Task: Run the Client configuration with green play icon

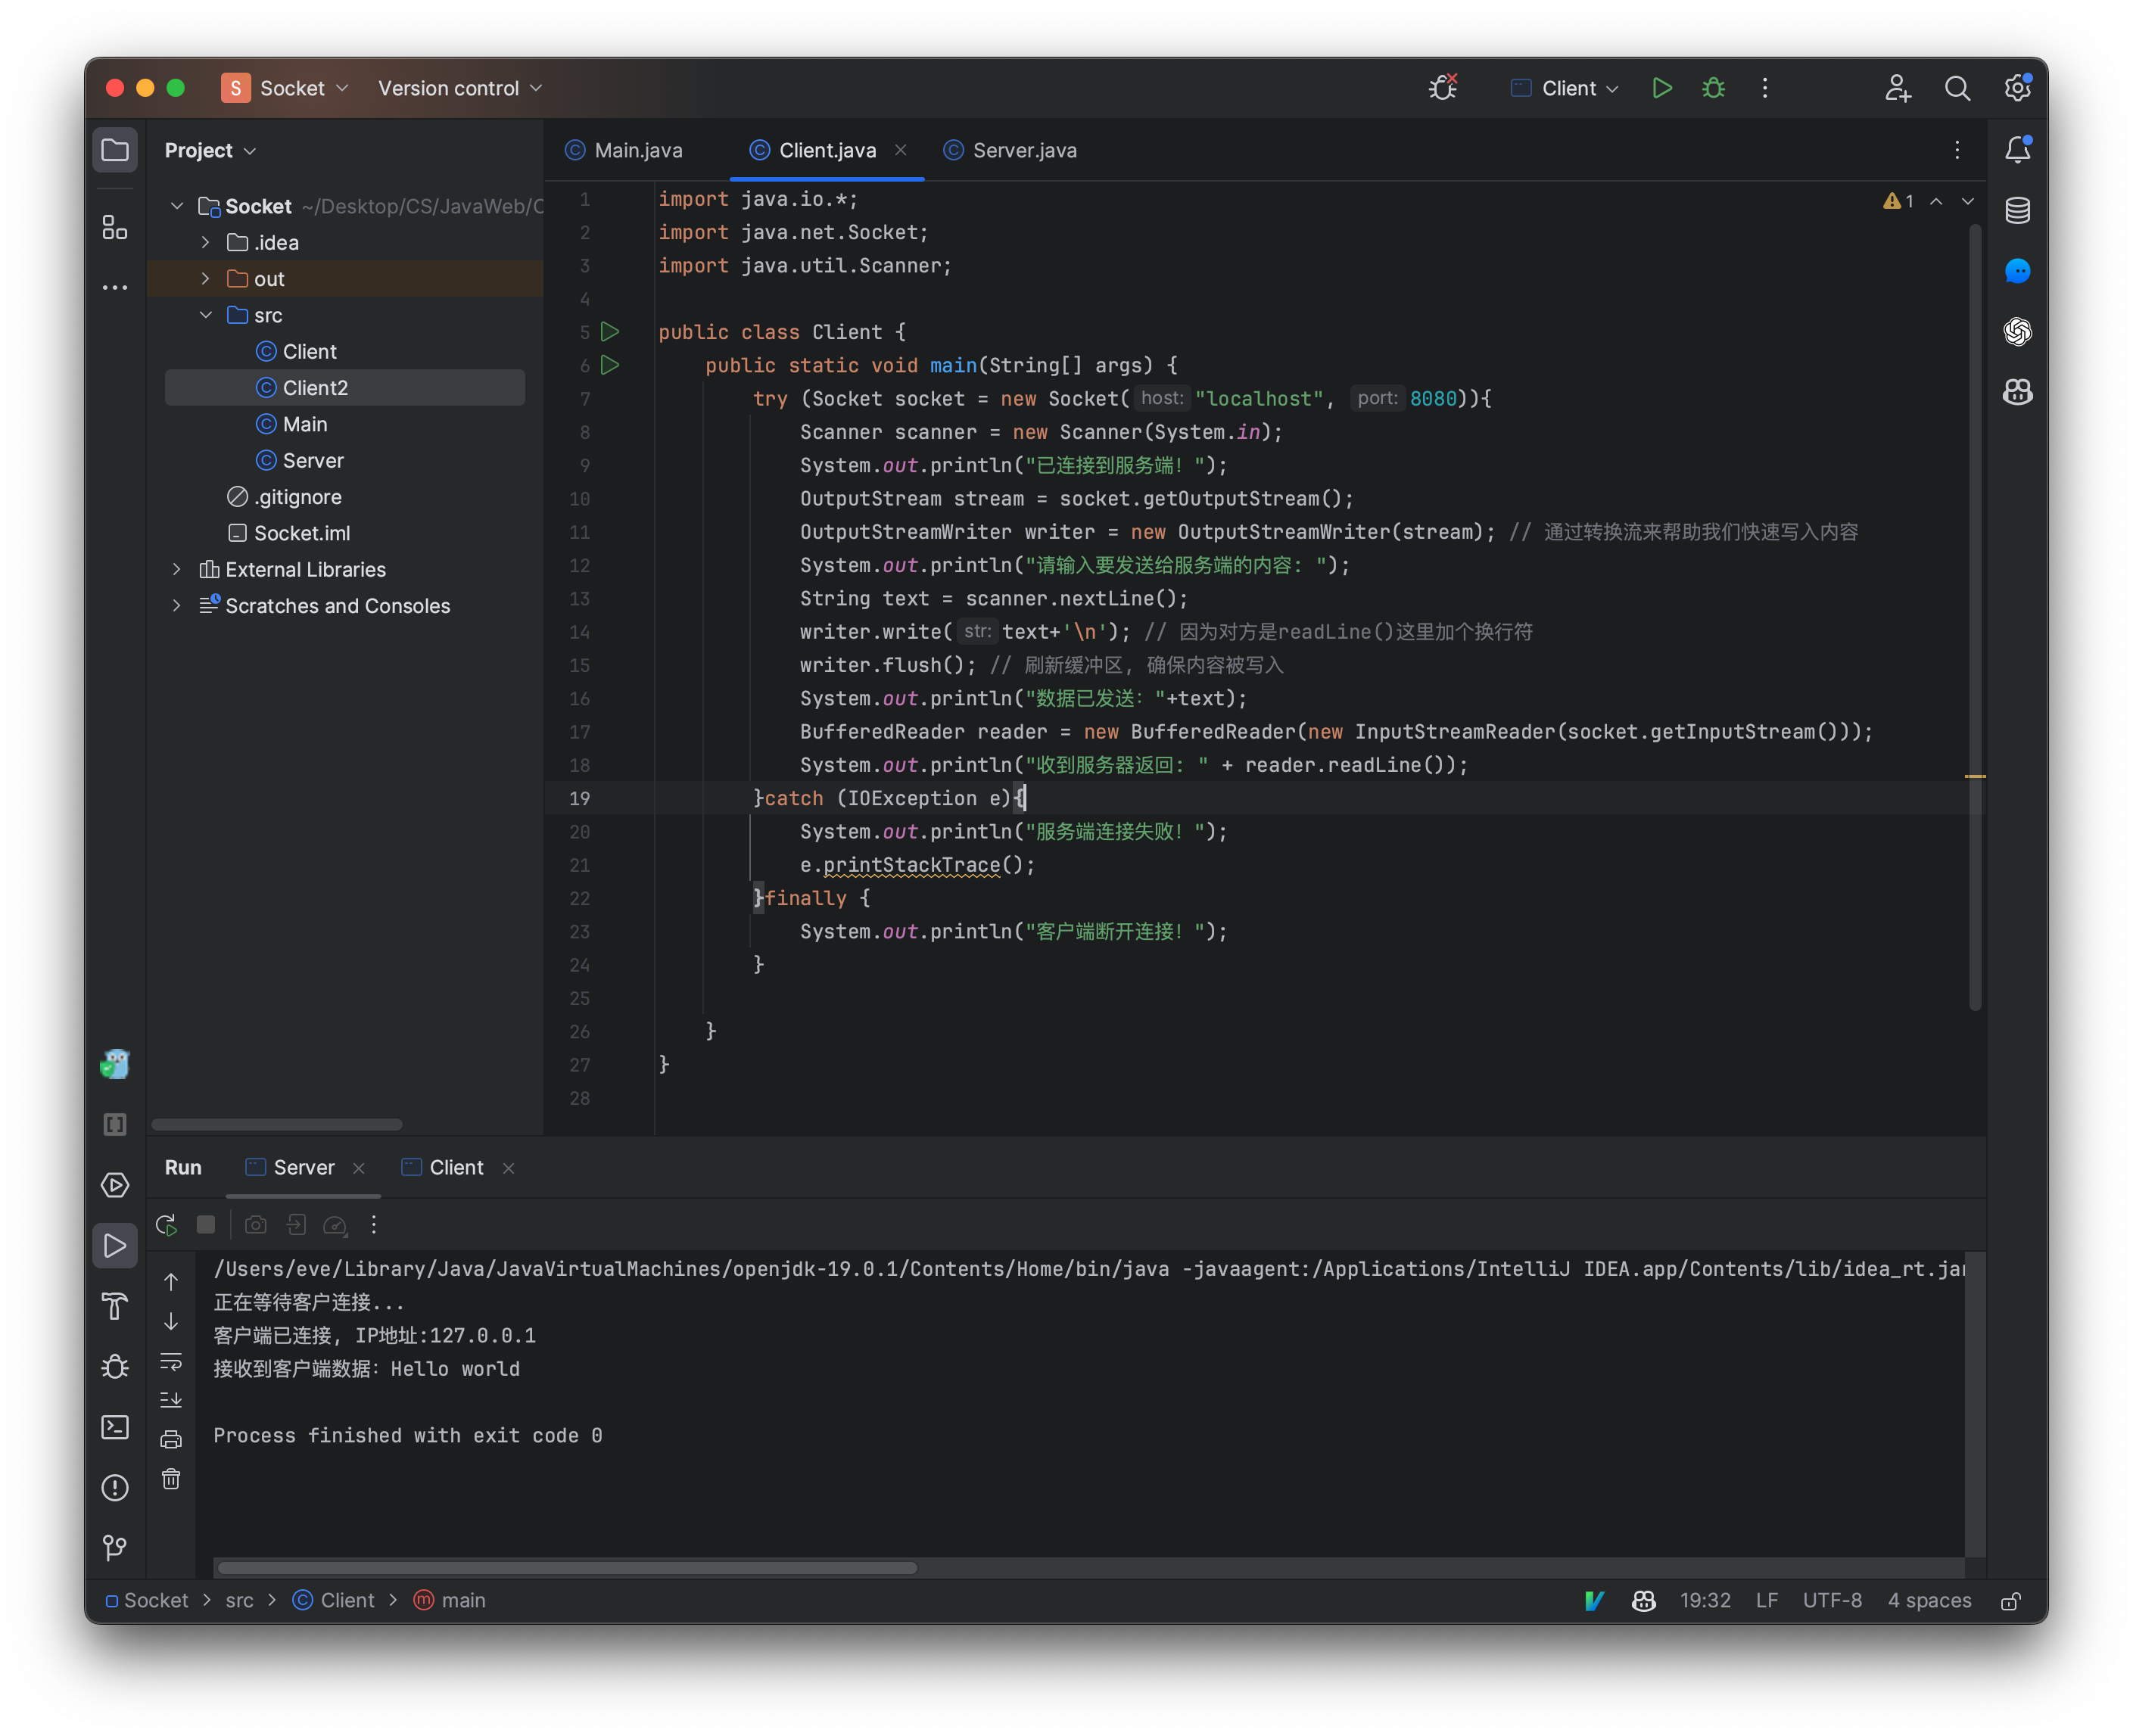Action: coord(1662,88)
